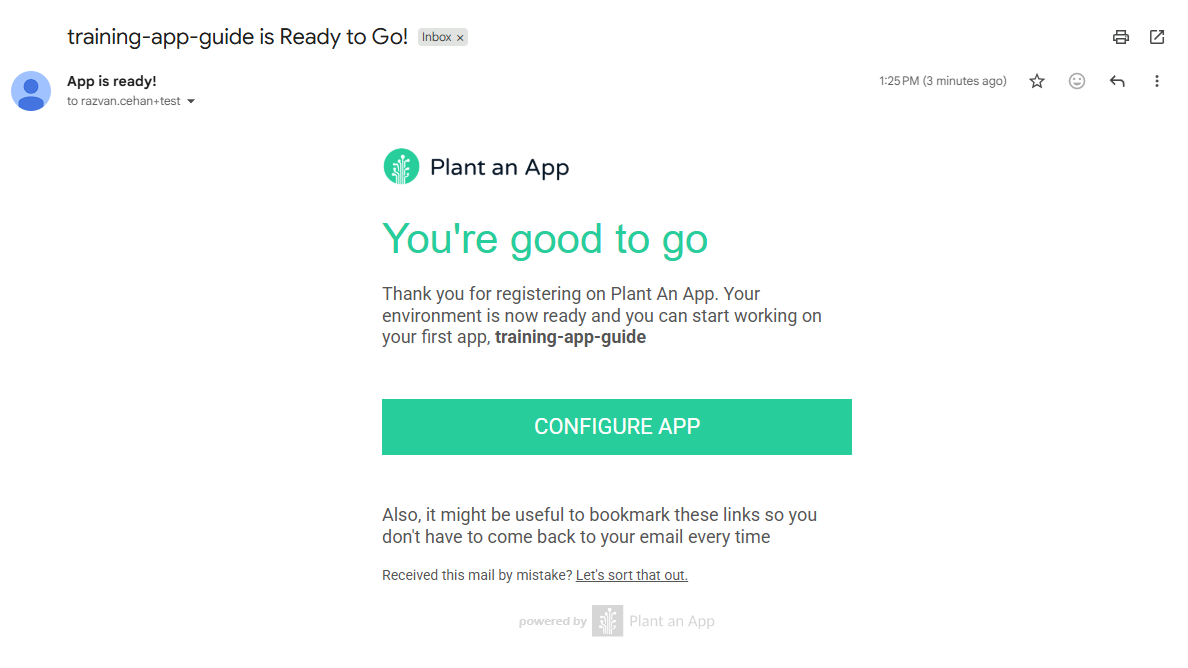Open the Let's sort that out link
The image size is (1188, 668).
tap(631, 574)
